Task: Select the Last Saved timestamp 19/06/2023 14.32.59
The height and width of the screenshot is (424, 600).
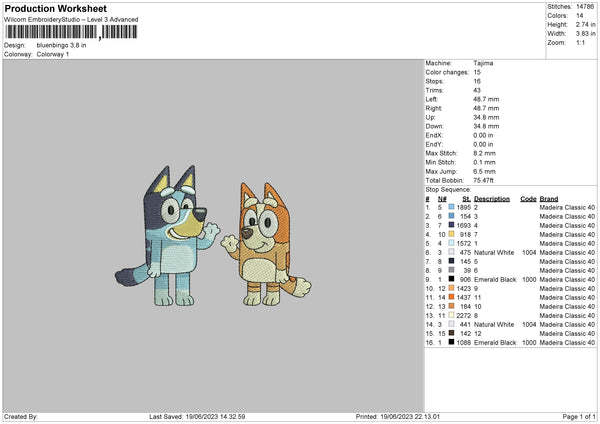Action: coord(215,417)
